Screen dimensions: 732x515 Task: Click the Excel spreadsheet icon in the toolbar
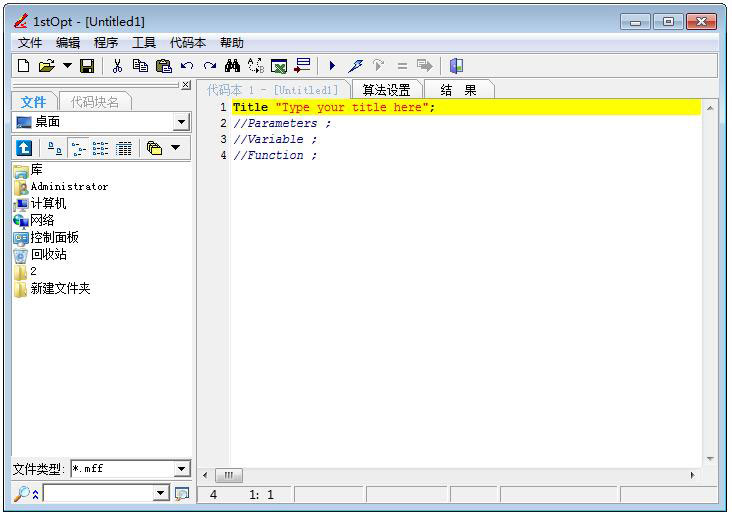(x=279, y=66)
